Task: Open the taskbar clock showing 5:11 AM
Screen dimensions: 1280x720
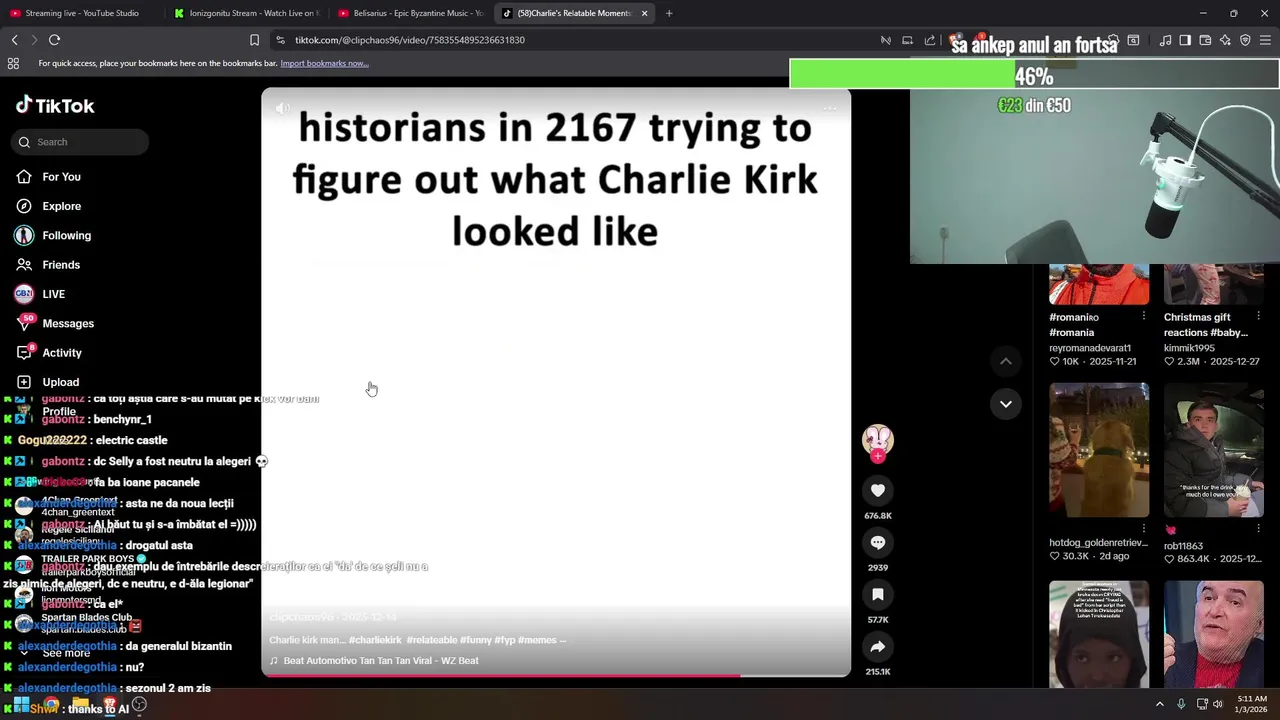Action: point(1252,704)
